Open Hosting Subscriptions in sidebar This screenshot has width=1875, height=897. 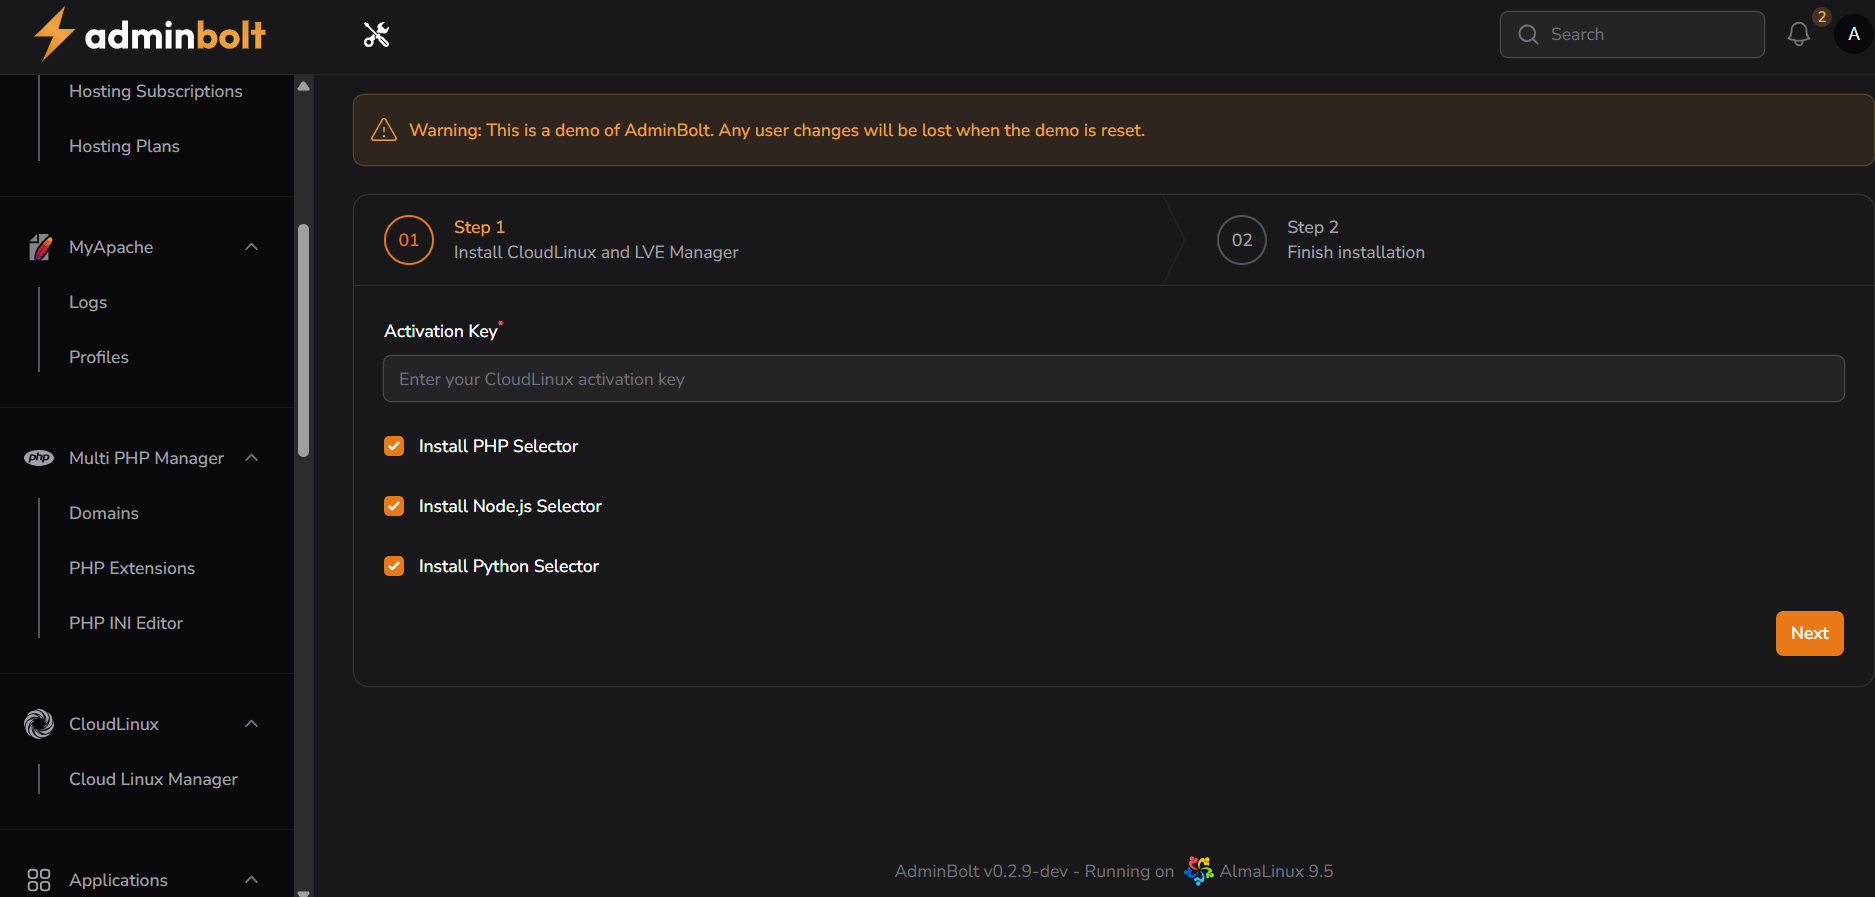click(156, 91)
